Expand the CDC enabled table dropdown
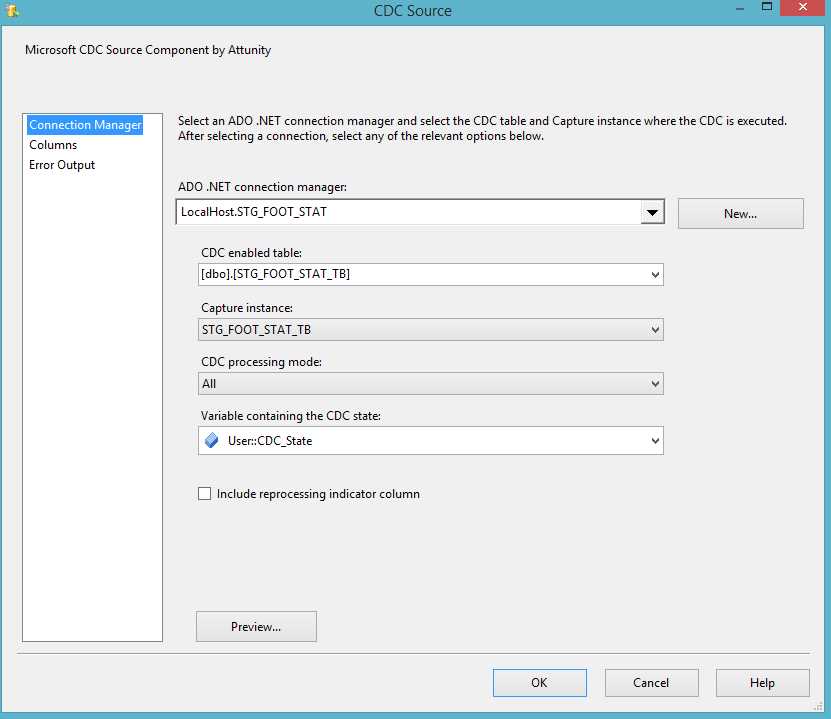Screen dimensions: 831x719 (655, 274)
